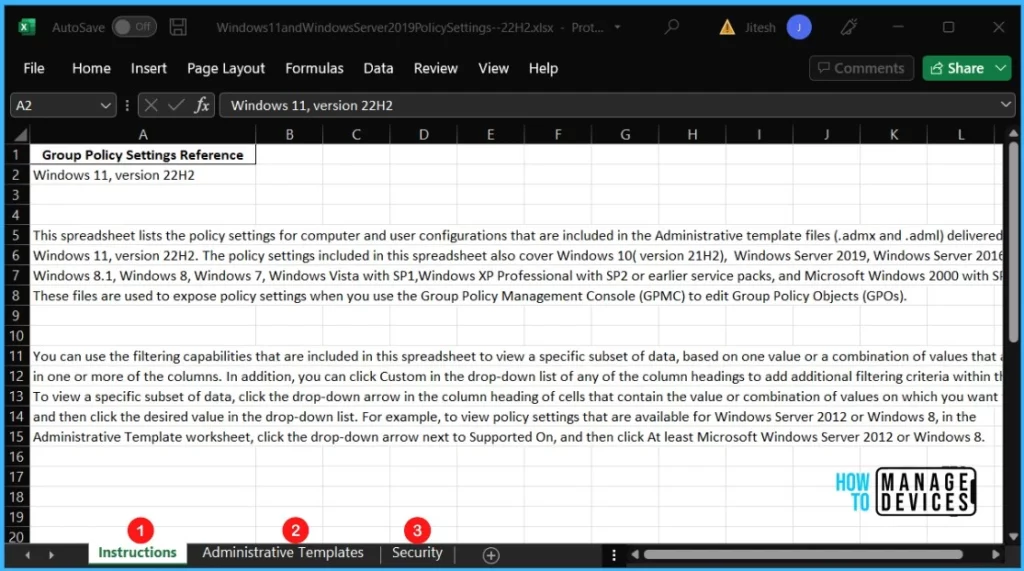Viewport: 1024px width, 571px height.
Task: Click text starting 'Administrative Template worksheet'
Action: pos(509,437)
